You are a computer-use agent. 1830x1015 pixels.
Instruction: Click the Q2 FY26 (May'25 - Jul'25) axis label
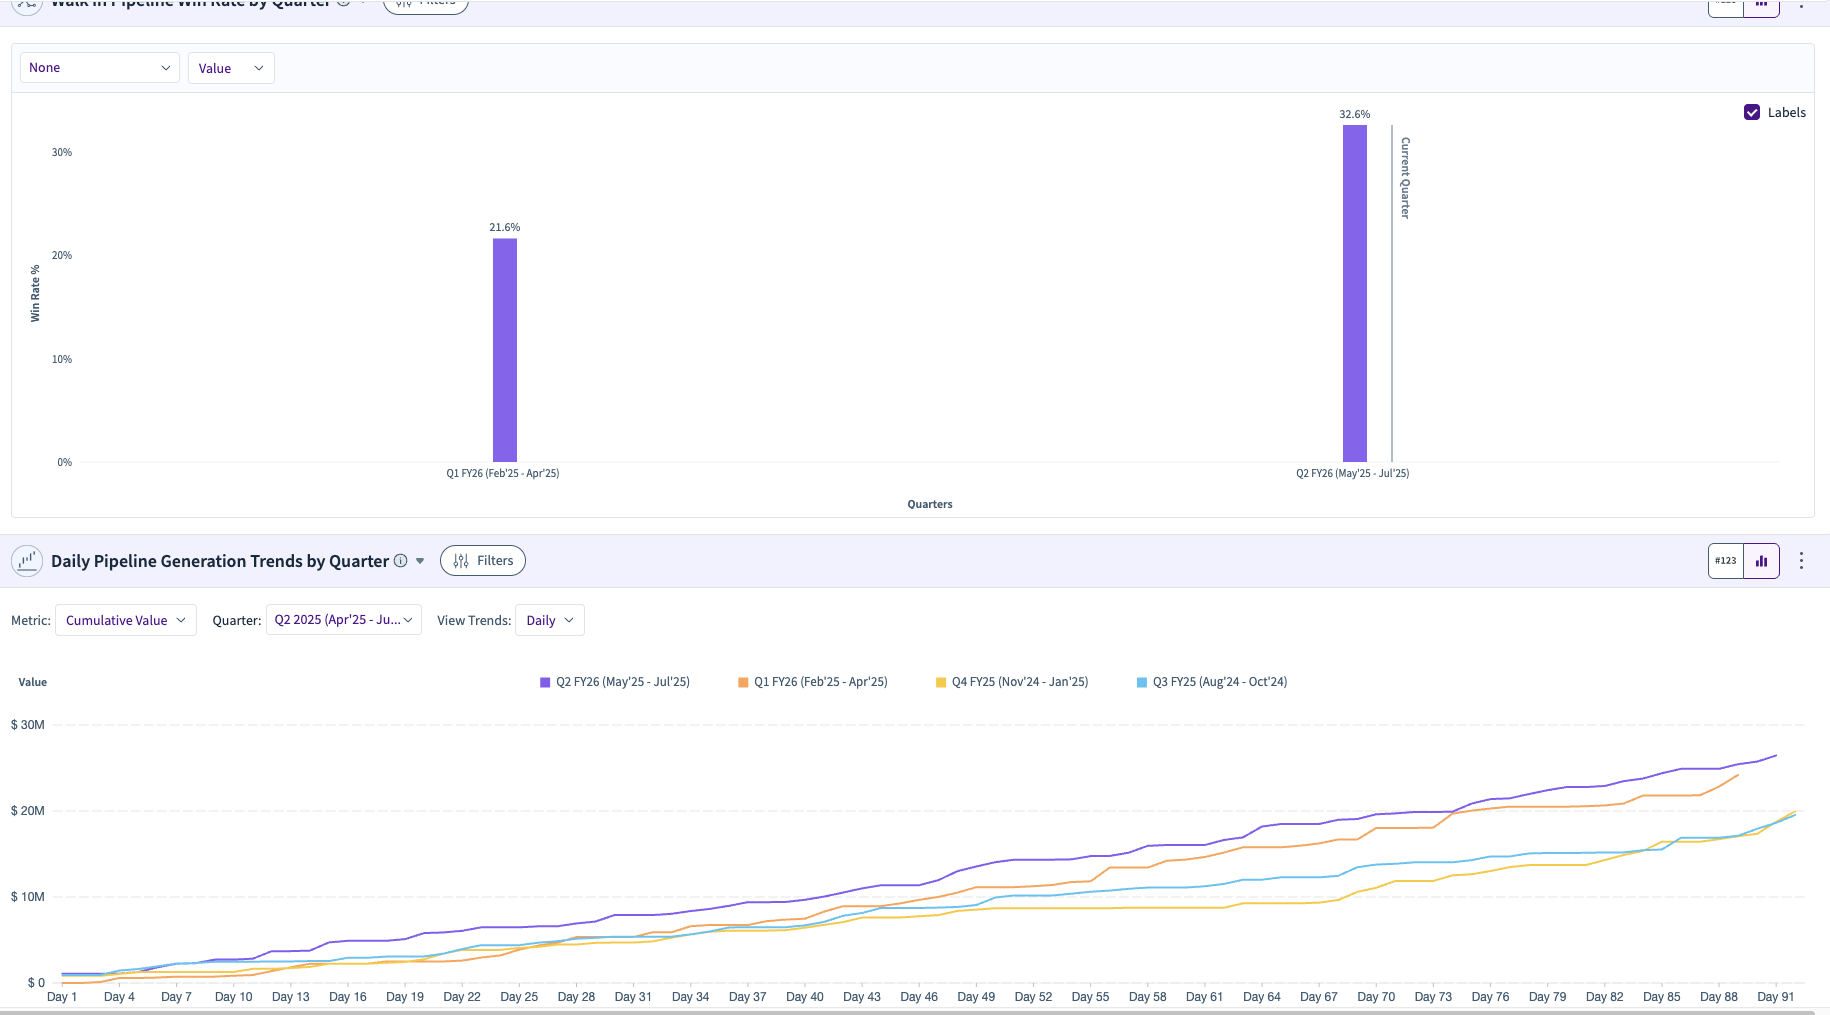click(1353, 474)
